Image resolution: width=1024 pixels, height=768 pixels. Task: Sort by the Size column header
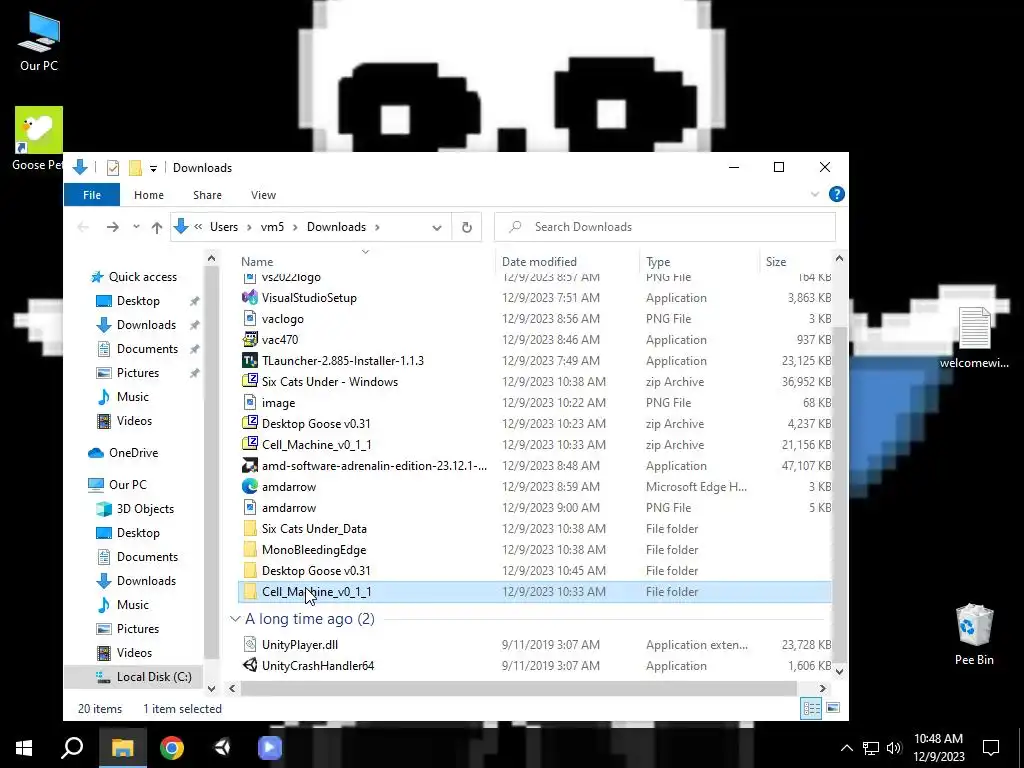pyautogui.click(x=776, y=262)
